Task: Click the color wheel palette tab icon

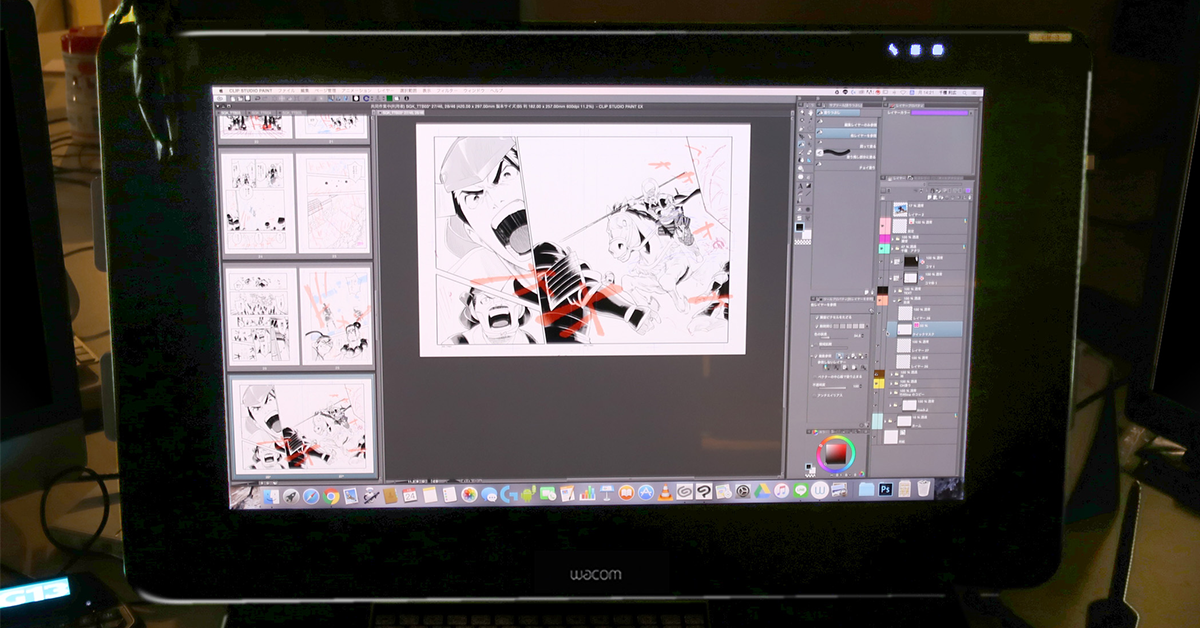Action: (x=815, y=432)
